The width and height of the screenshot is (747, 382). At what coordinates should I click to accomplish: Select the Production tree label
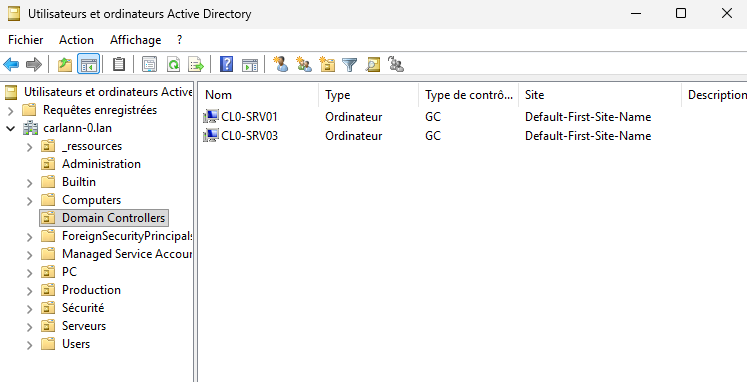click(91, 290)
